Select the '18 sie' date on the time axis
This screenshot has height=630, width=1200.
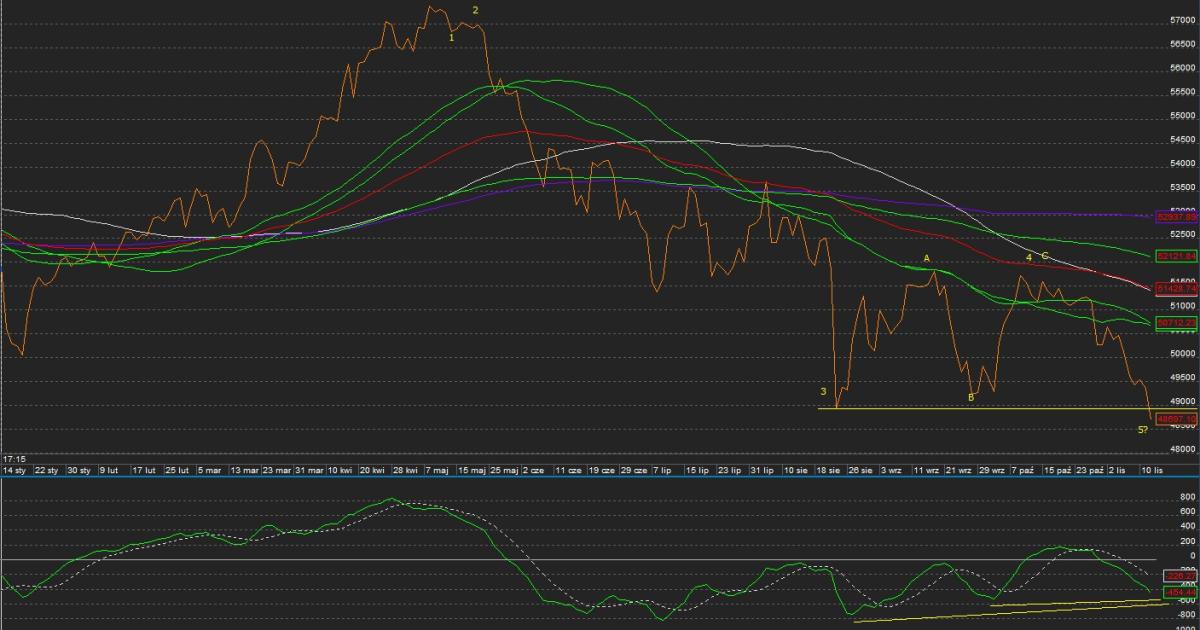(x=828, y=469)
